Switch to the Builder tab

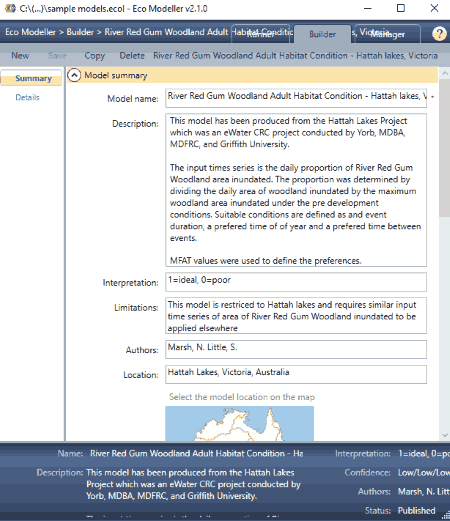point(322,34)
